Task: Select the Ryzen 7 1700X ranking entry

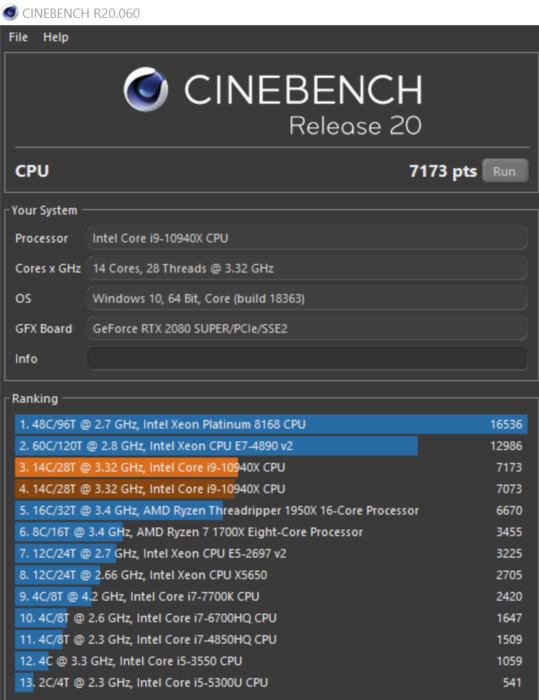Action: [x=271, y=532]
